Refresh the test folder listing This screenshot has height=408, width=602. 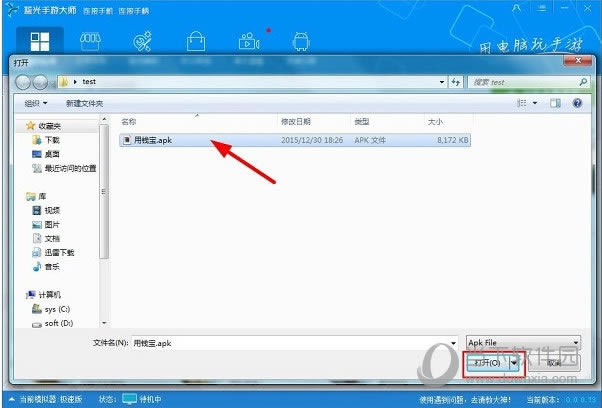[456, 82]
